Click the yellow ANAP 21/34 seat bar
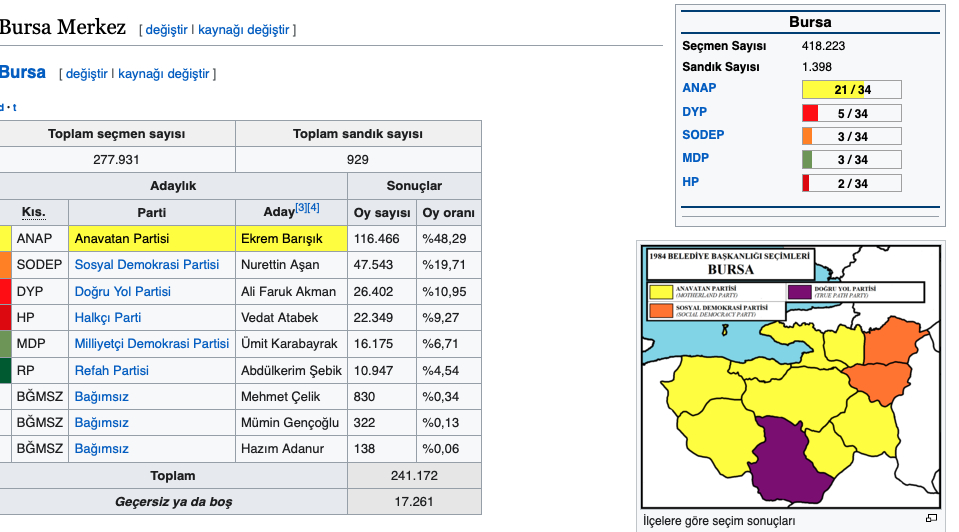Image resolution: width=959 pixels, height=532 pixels. pyautogui.click(x=852, y=90)
